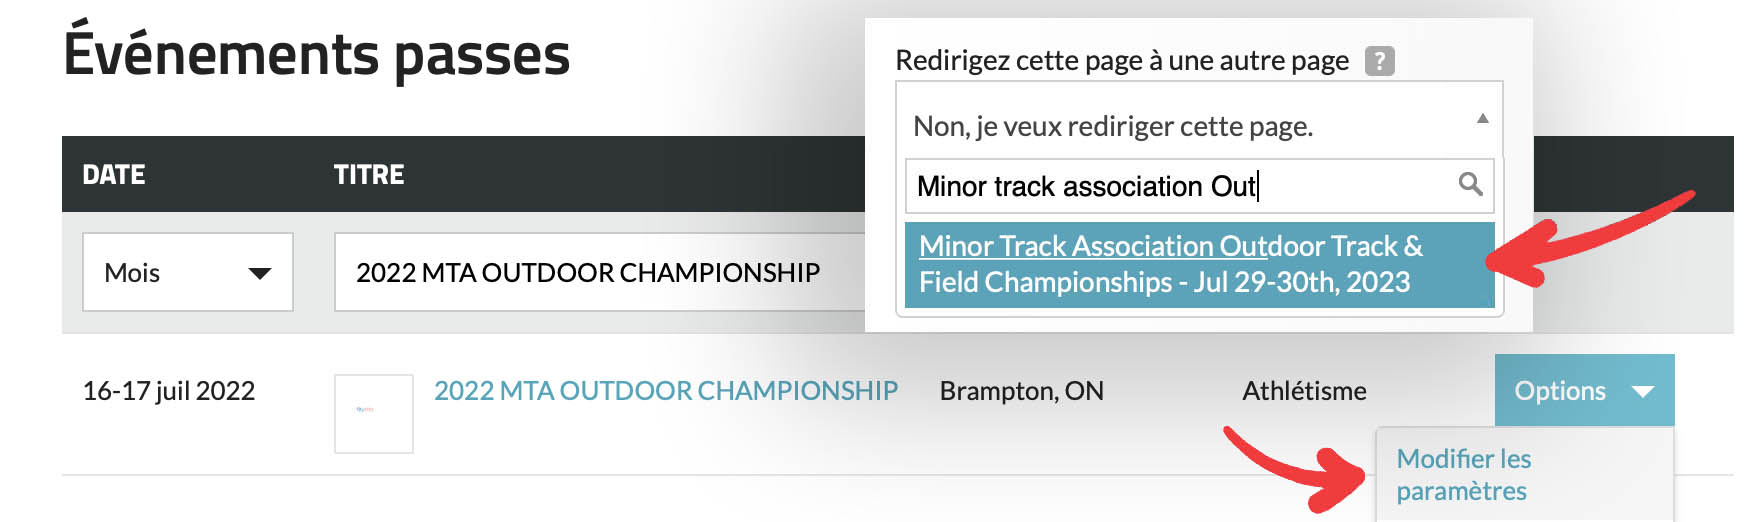
Task: Click the 'Événements passes' heading
Action: point(316,55)
